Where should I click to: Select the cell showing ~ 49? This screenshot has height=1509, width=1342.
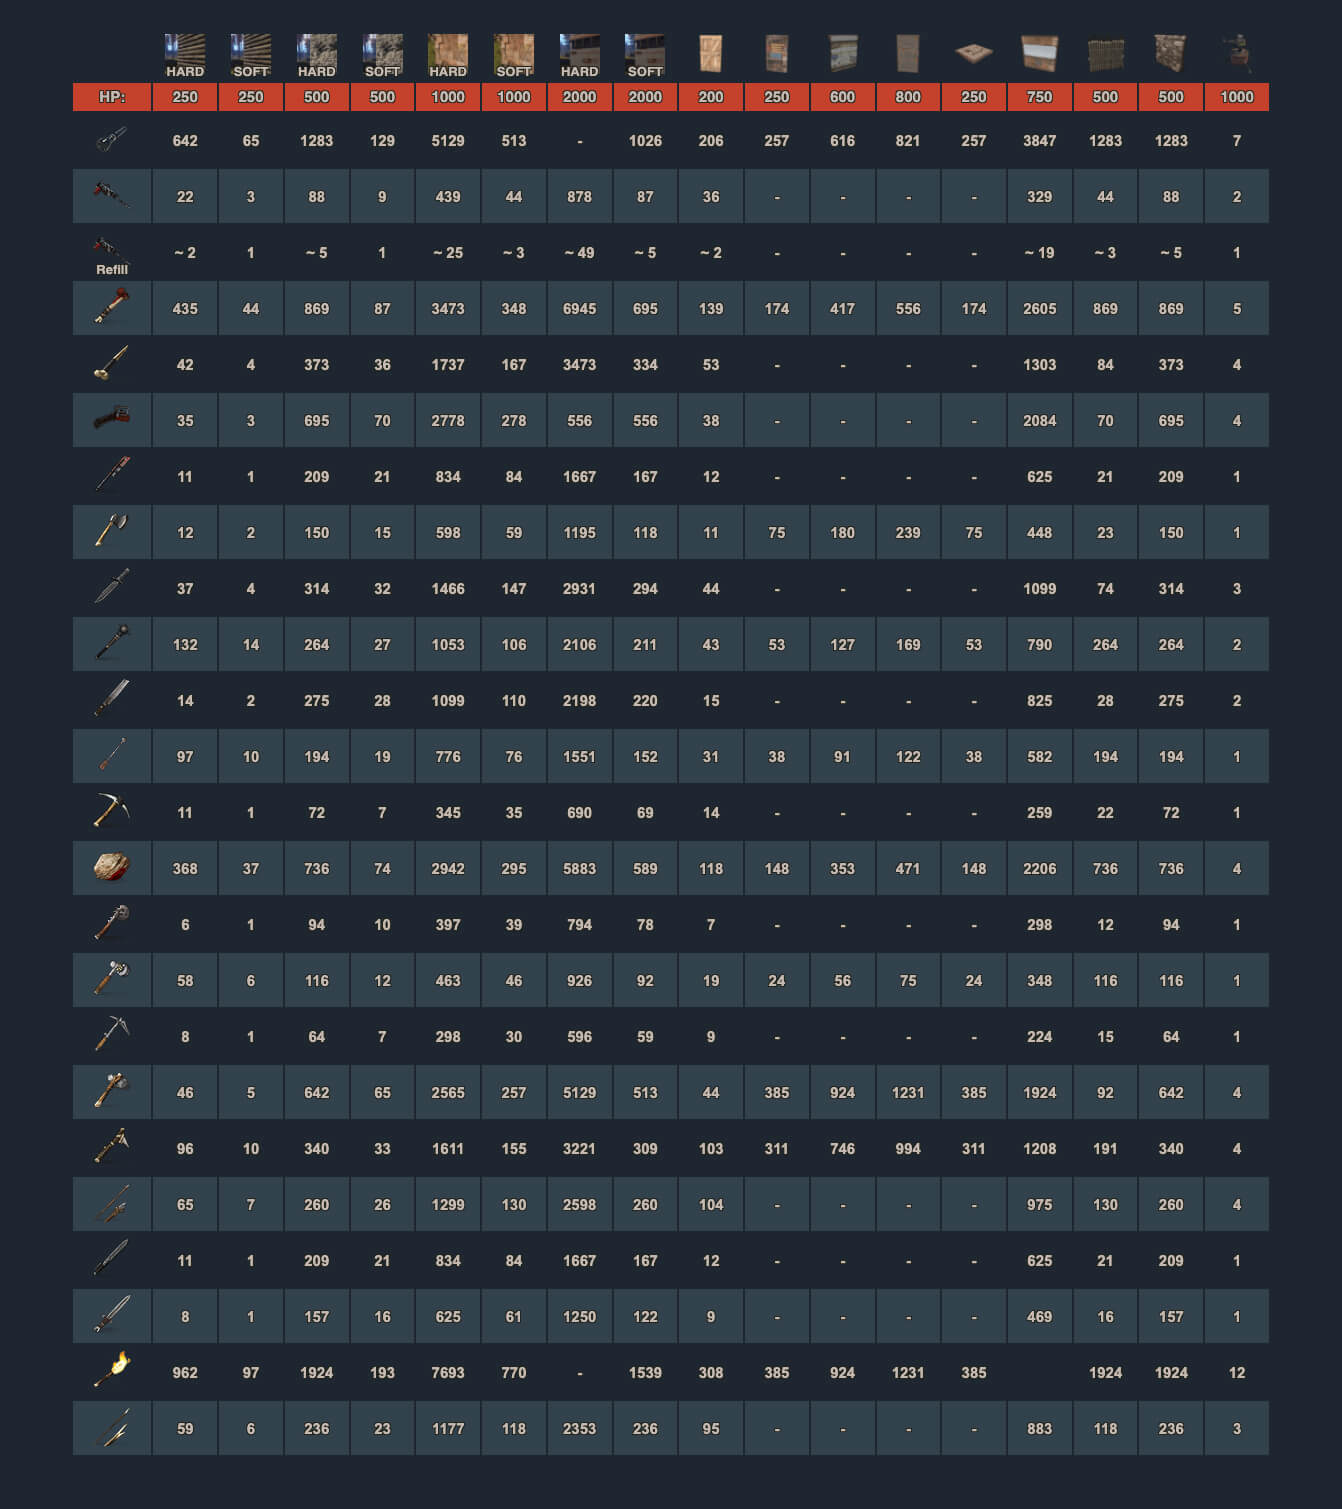click(580, 253)
